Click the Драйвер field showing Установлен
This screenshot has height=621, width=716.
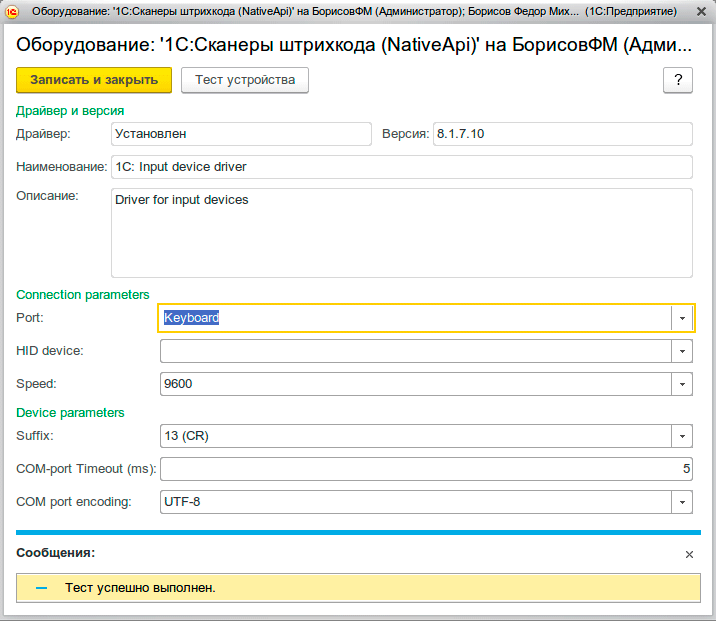(x=241, y=134)
